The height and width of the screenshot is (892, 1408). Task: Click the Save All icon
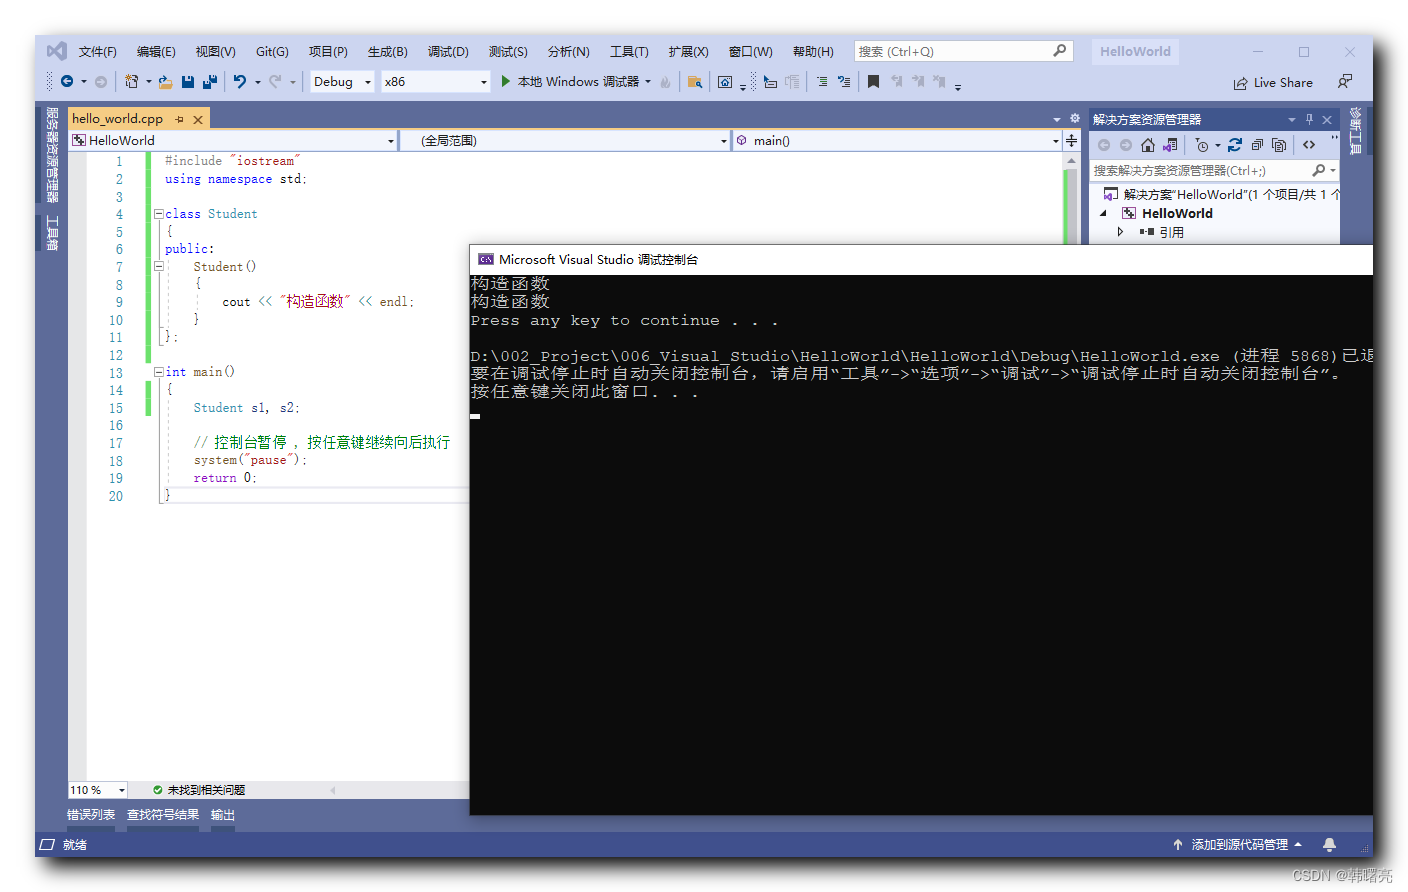point(210,82)
